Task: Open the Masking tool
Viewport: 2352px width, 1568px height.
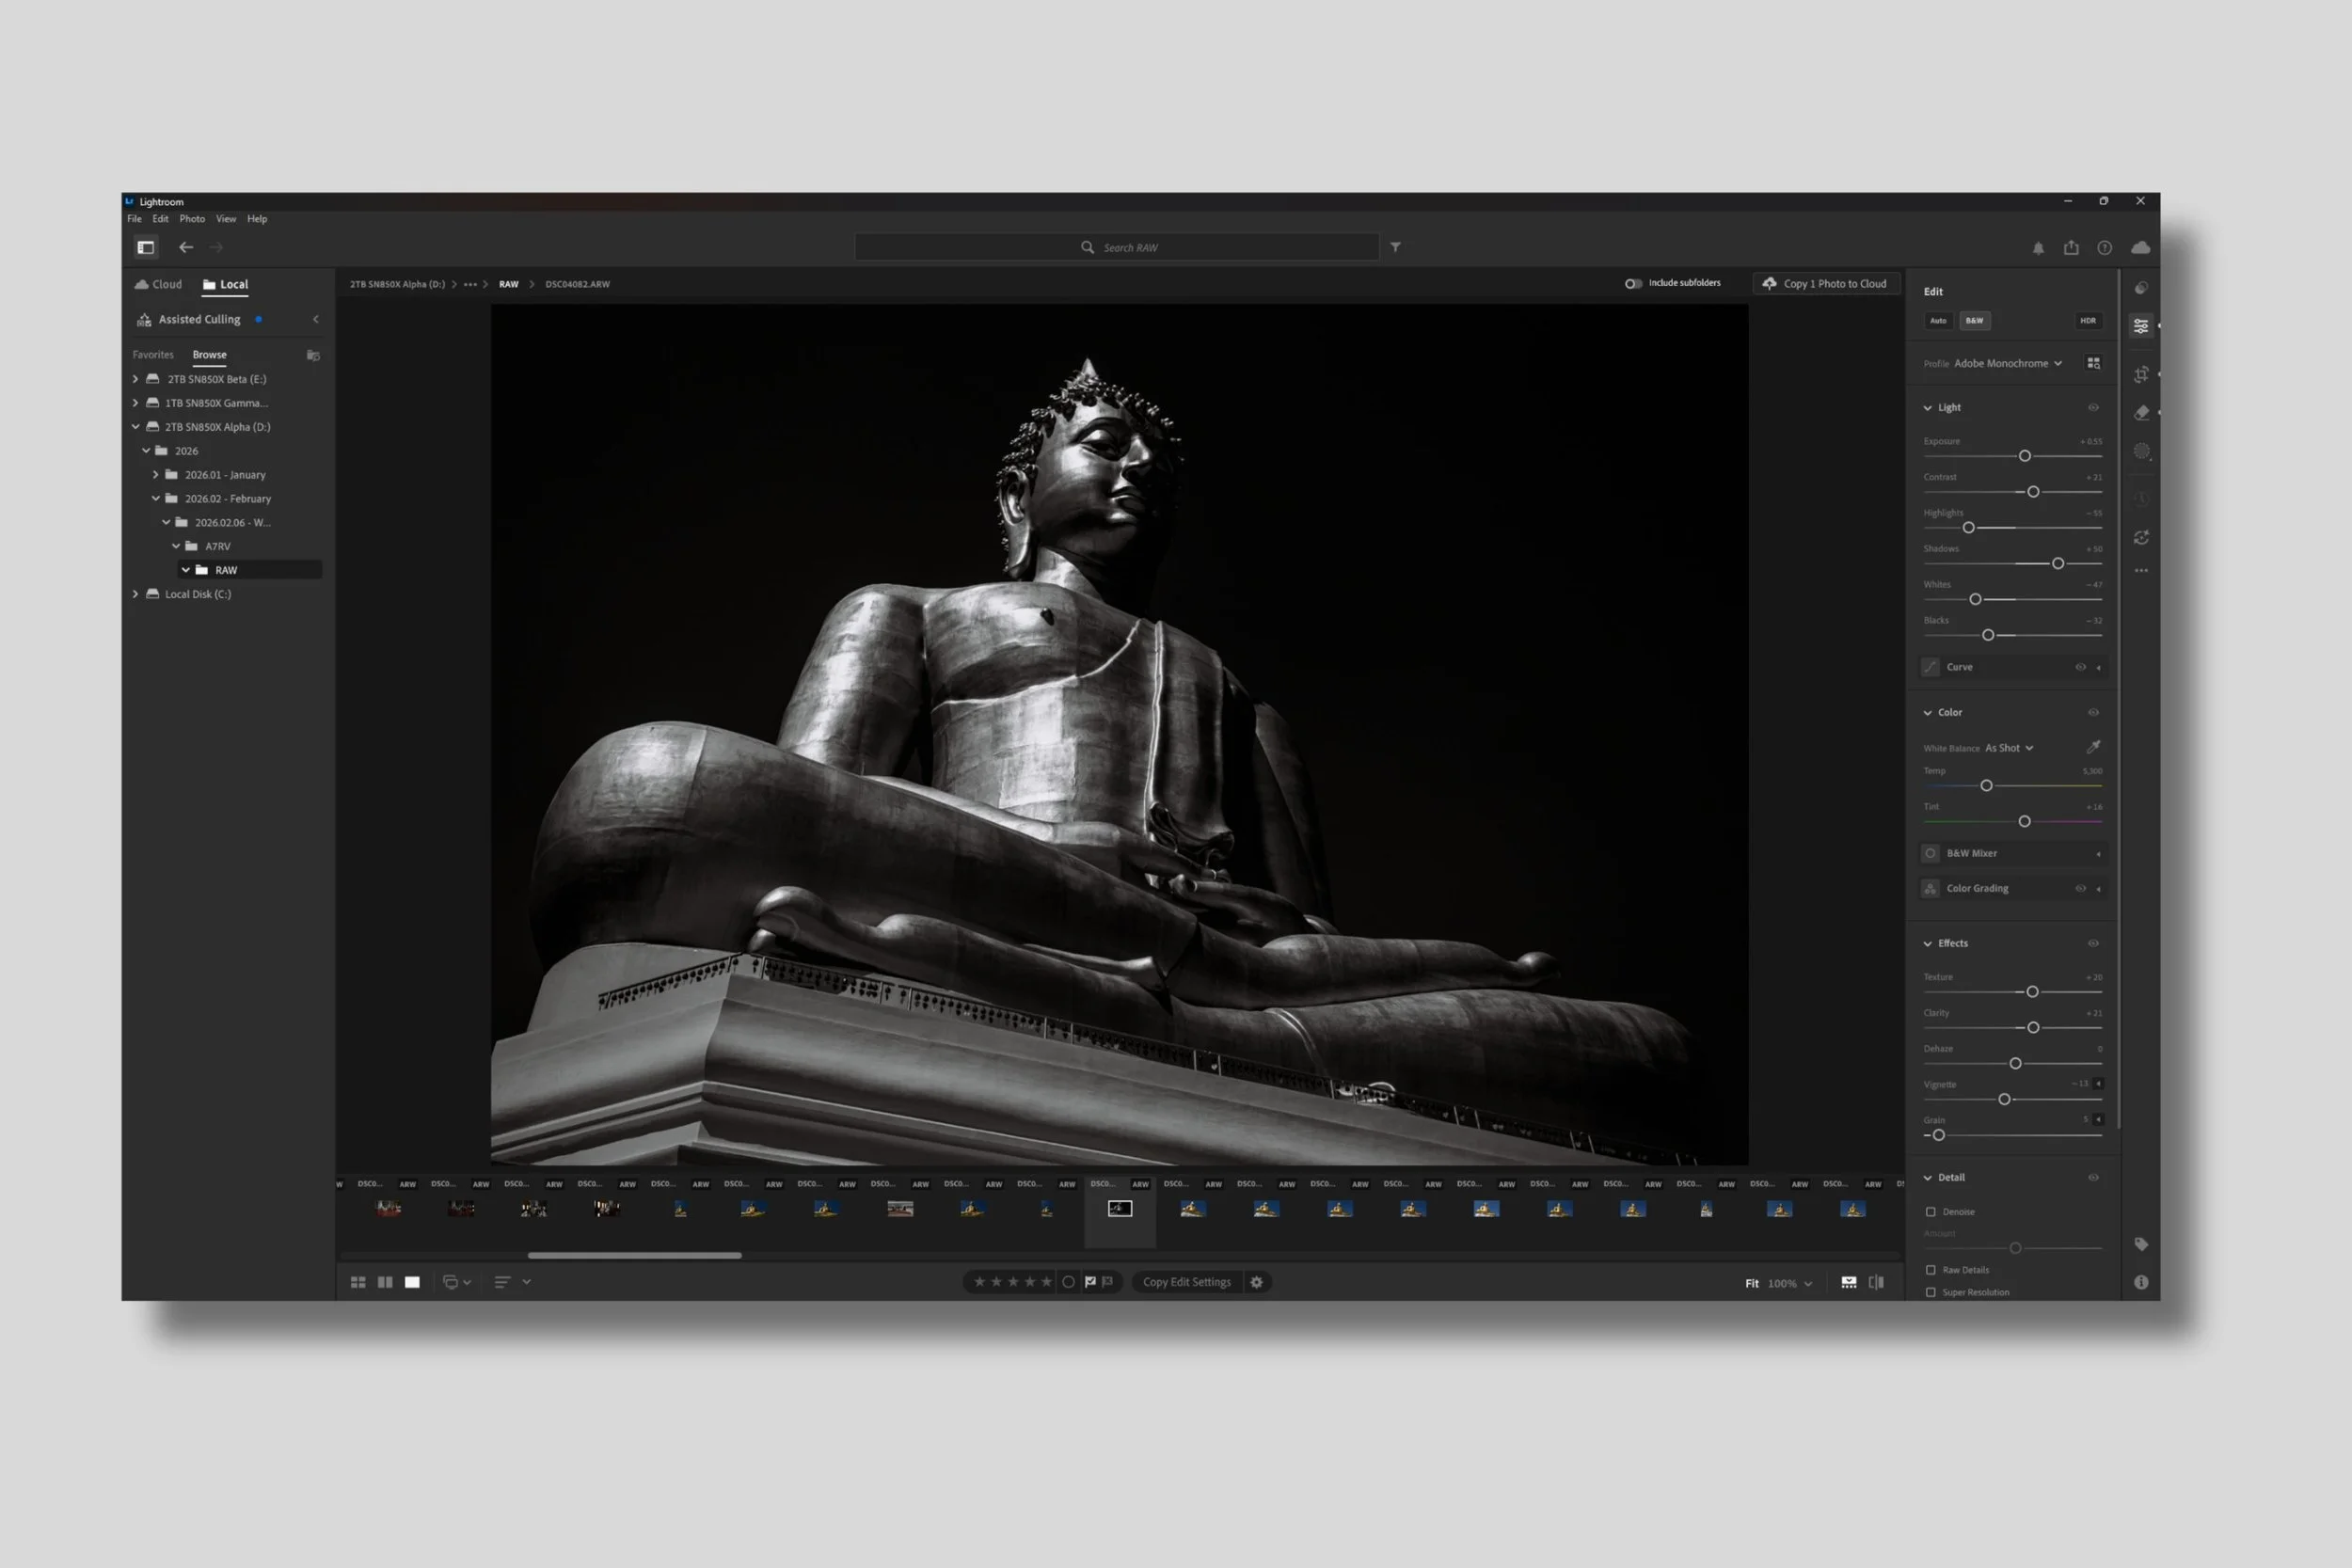Action: pos(2140,452)
